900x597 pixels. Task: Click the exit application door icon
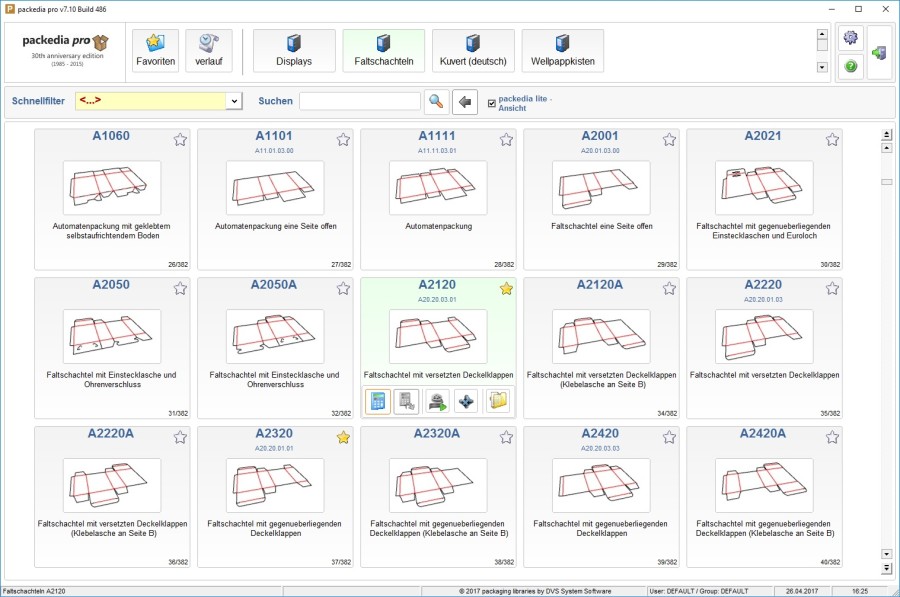[879, 53]
